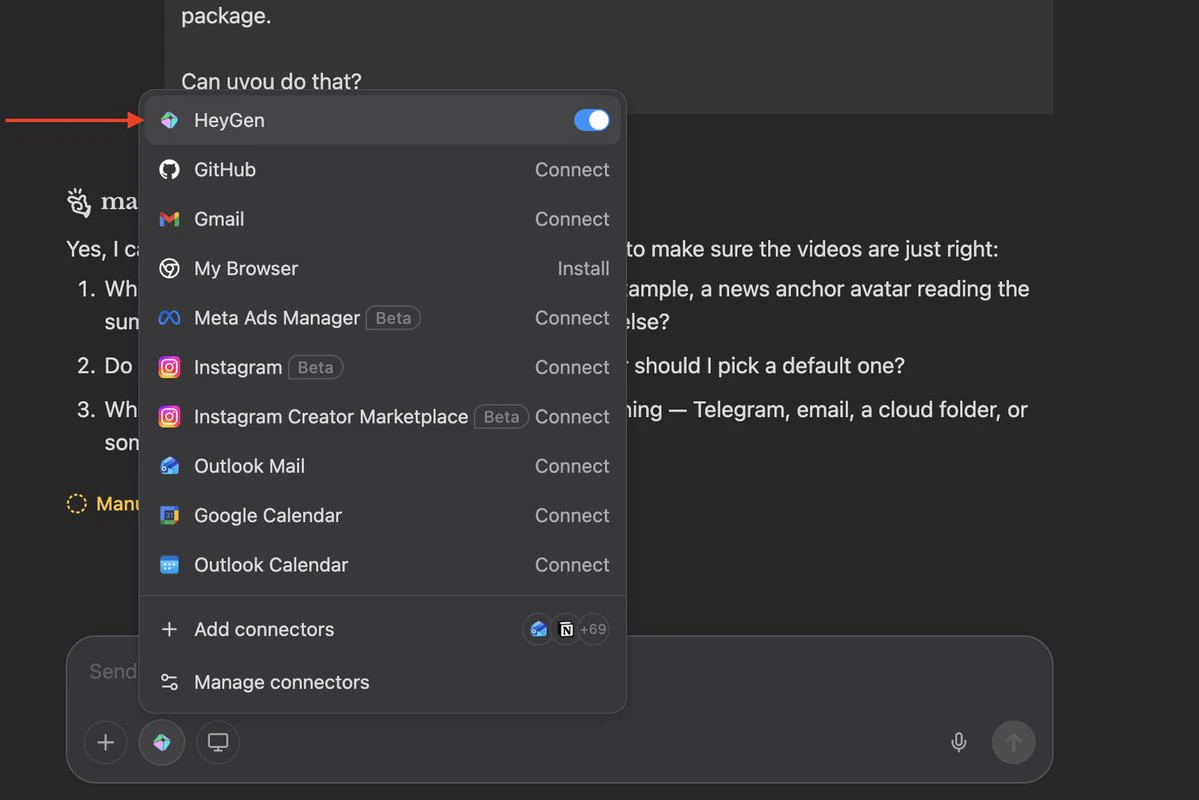Click the Google Calendar icon

[x=169, y=515]
